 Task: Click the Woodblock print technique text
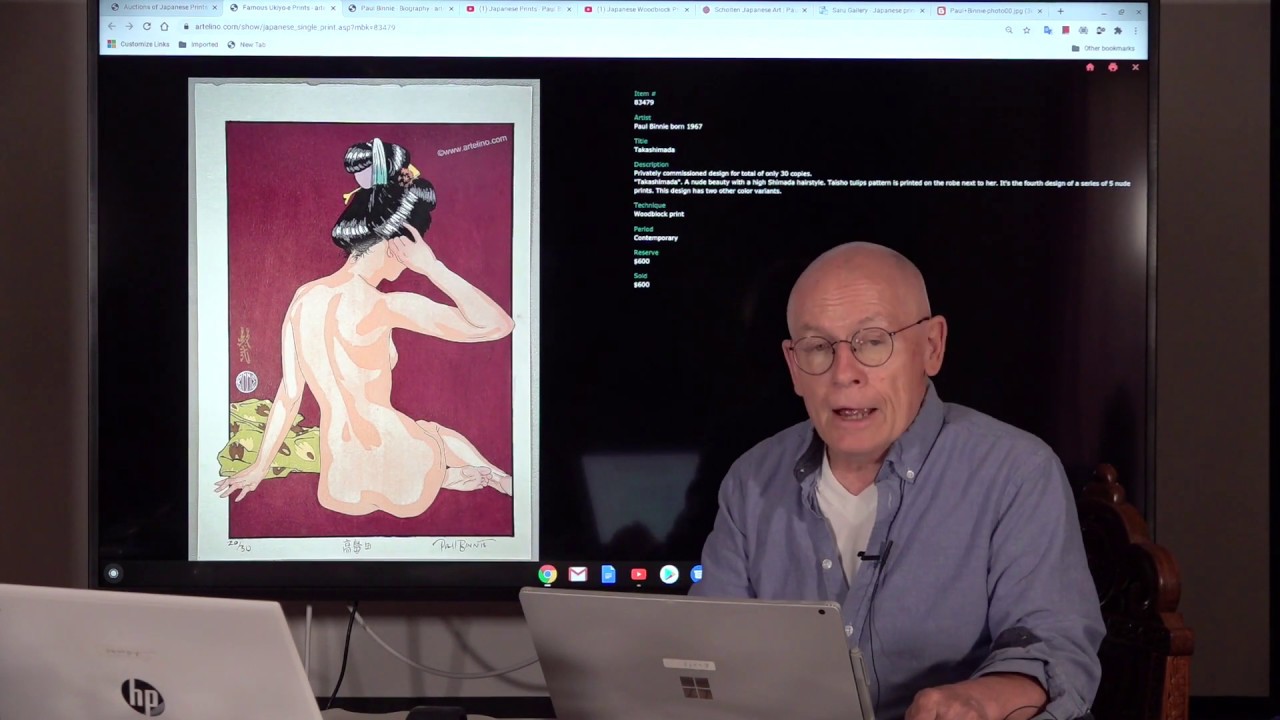659,214
